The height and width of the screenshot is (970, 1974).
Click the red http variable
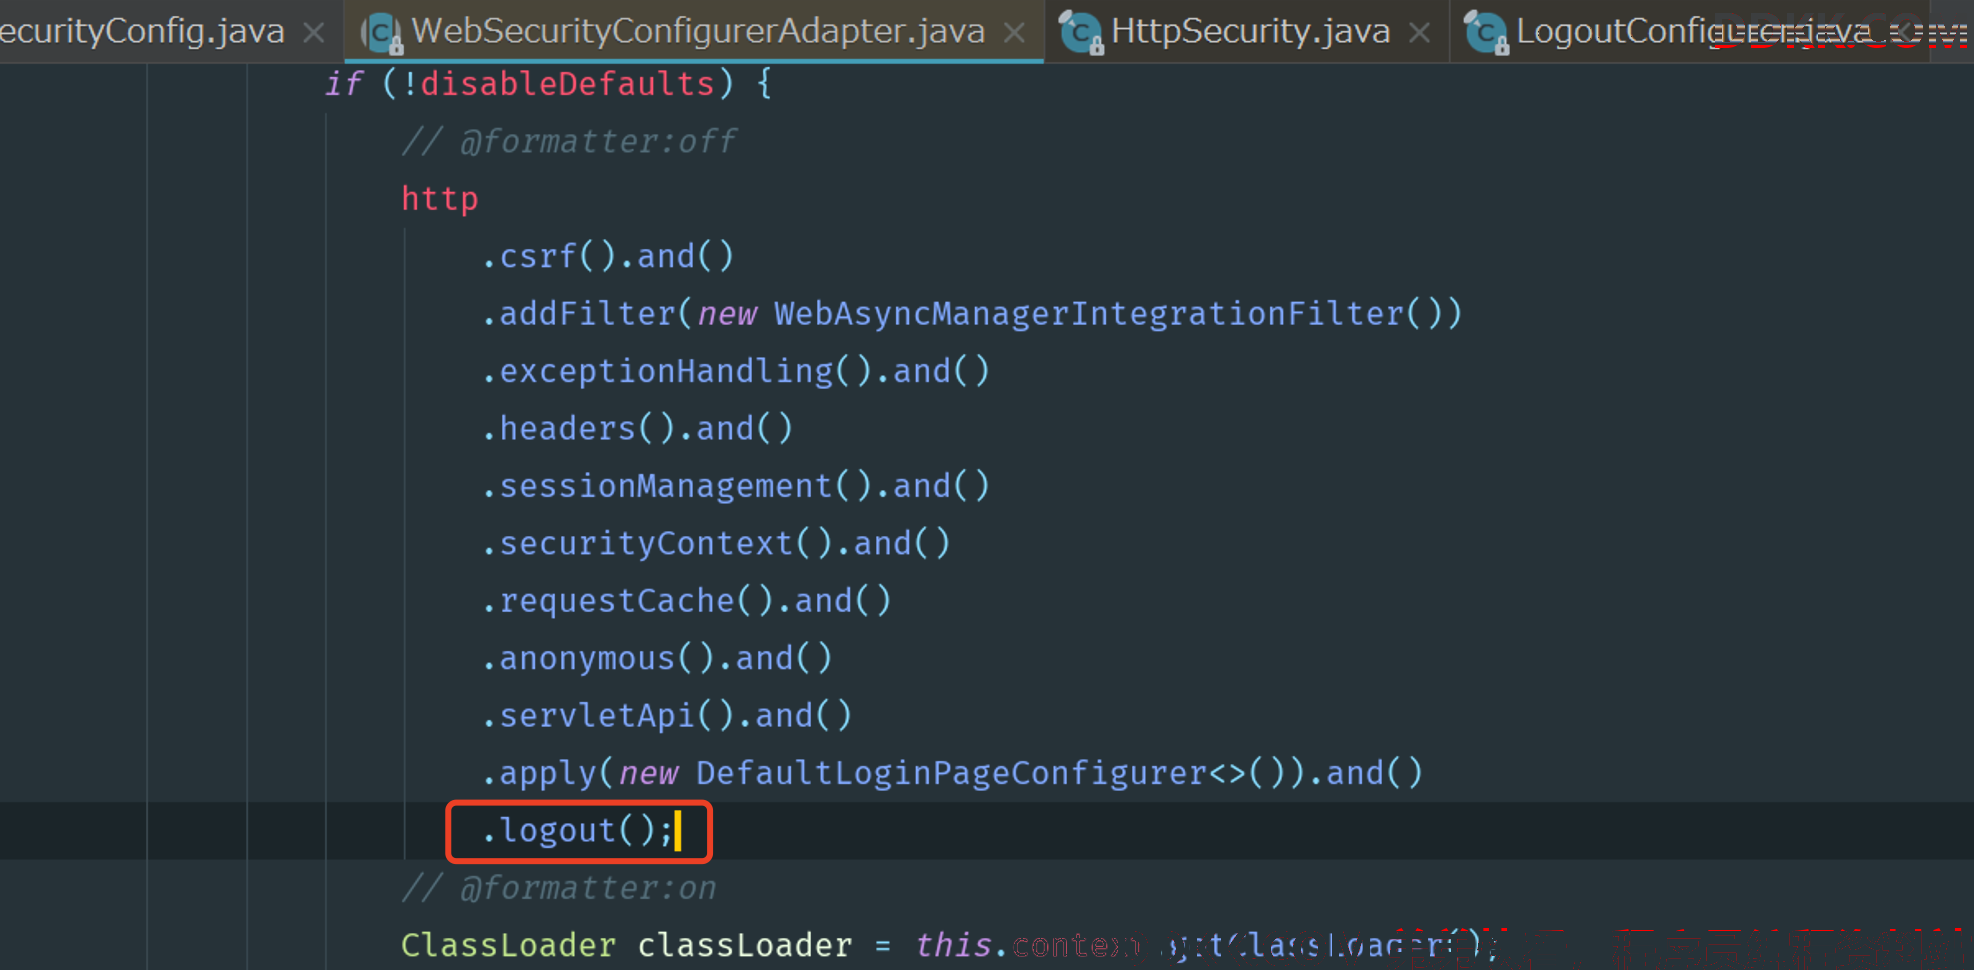439,199
